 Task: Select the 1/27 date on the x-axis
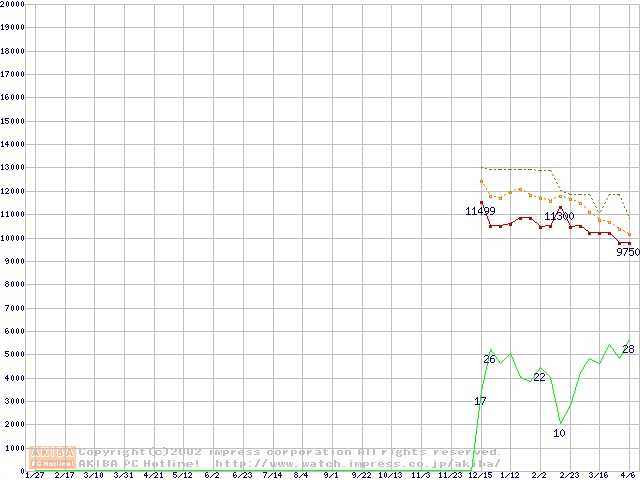35,475
